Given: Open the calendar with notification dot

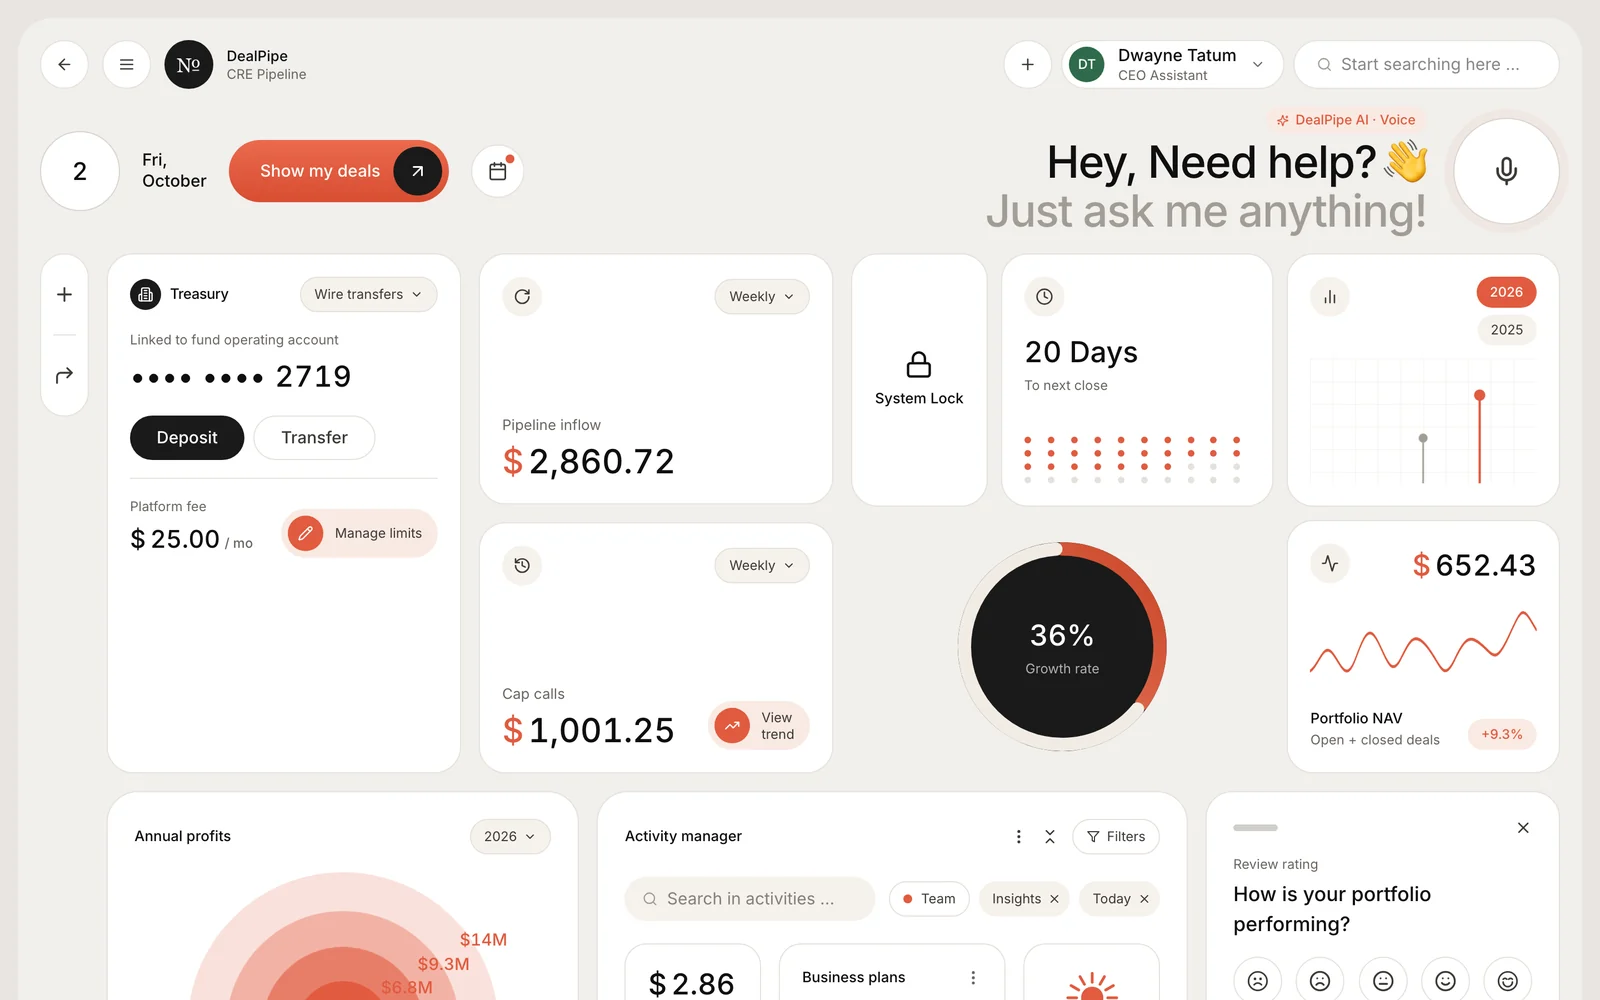Looking at the screenshot, I should point(498,171).
